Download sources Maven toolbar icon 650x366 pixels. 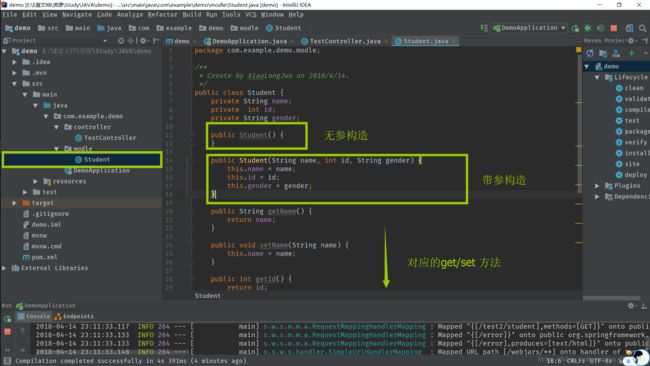[x=616, y=53]
